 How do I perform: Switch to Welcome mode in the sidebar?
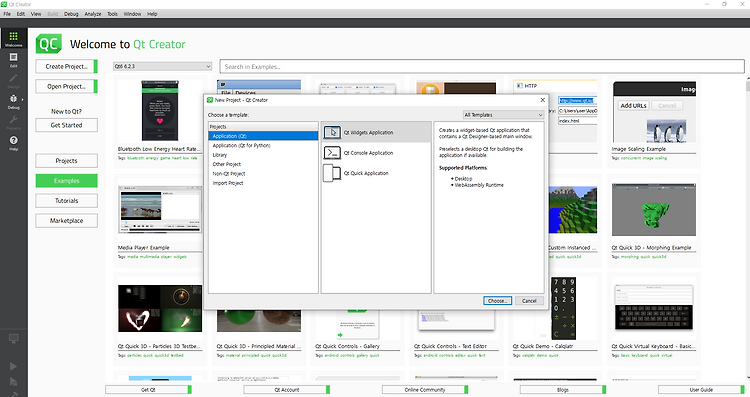tap(13, 39)
